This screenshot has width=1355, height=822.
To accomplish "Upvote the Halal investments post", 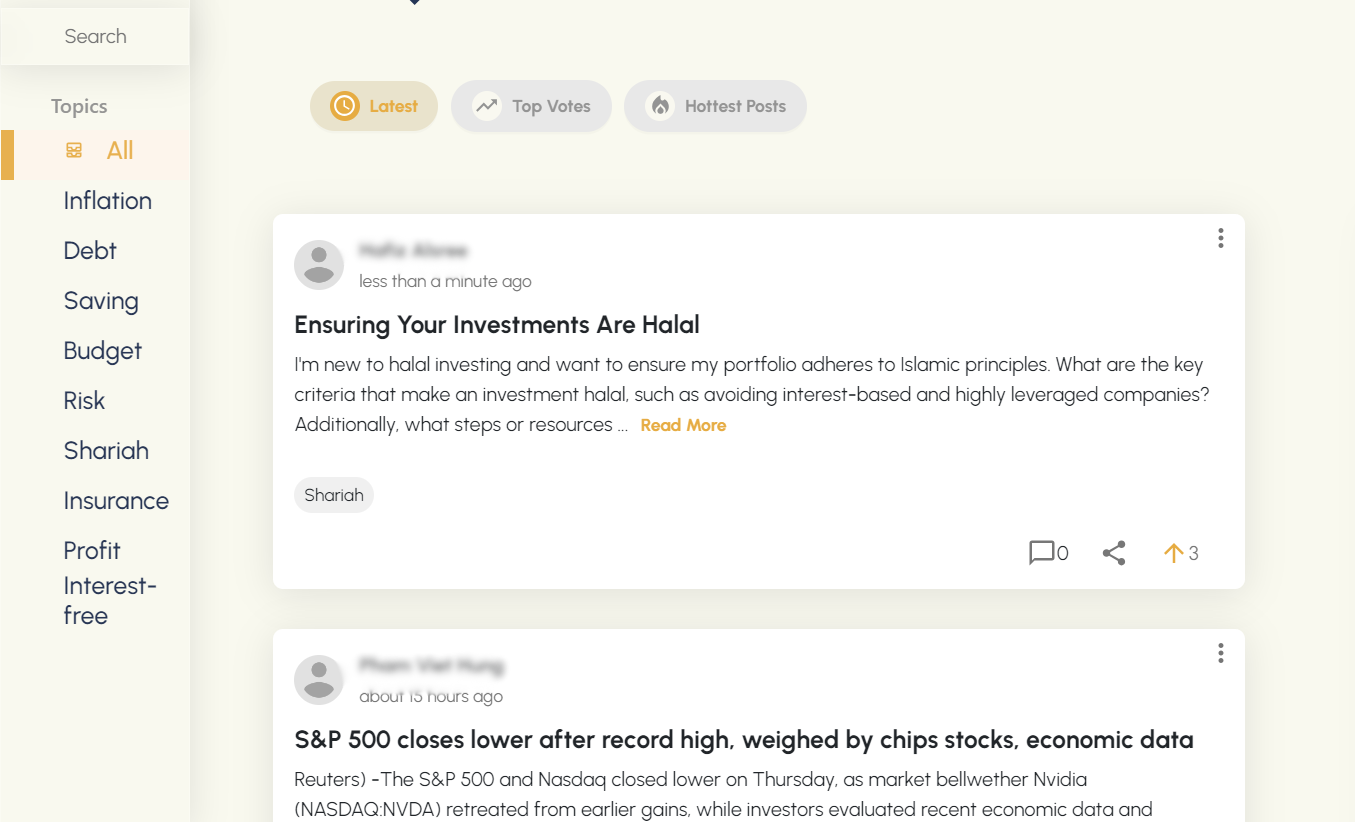I will [1174, 553].
